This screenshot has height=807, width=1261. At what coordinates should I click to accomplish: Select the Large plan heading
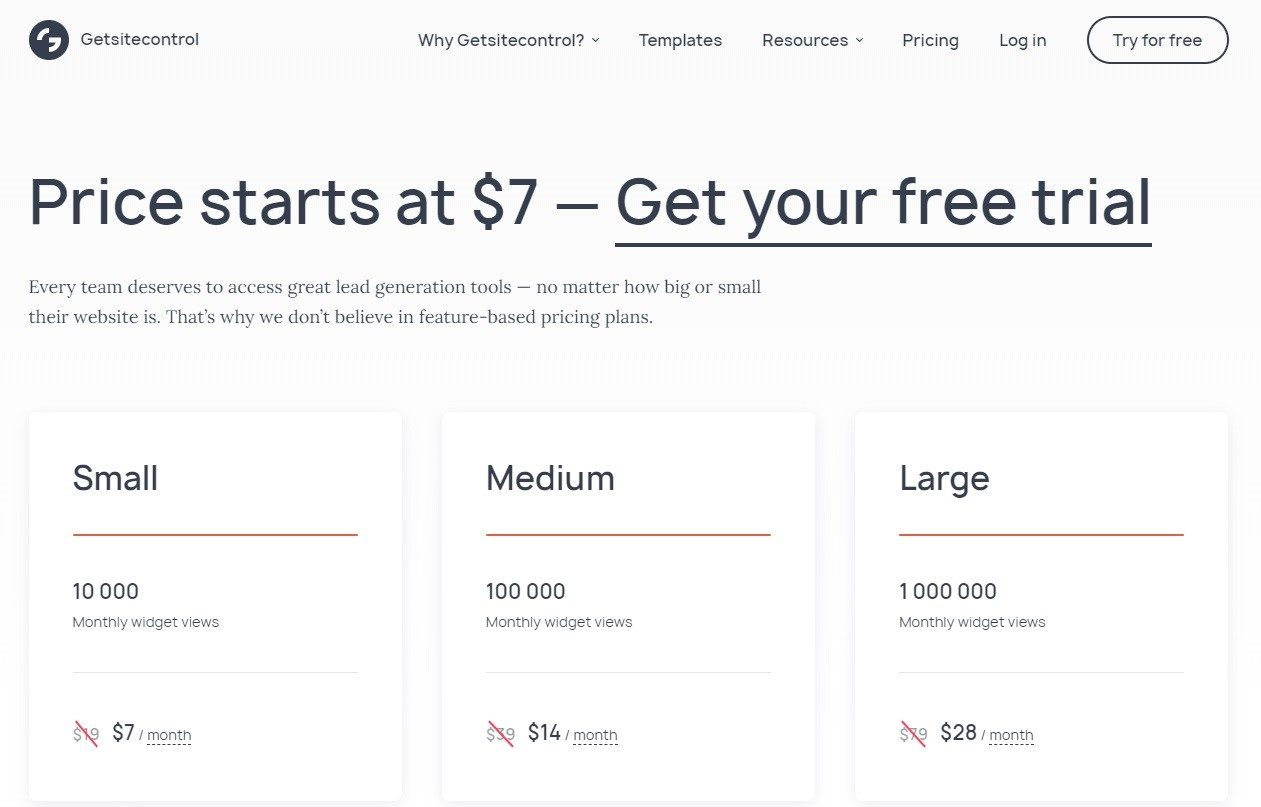coord(944,478)
